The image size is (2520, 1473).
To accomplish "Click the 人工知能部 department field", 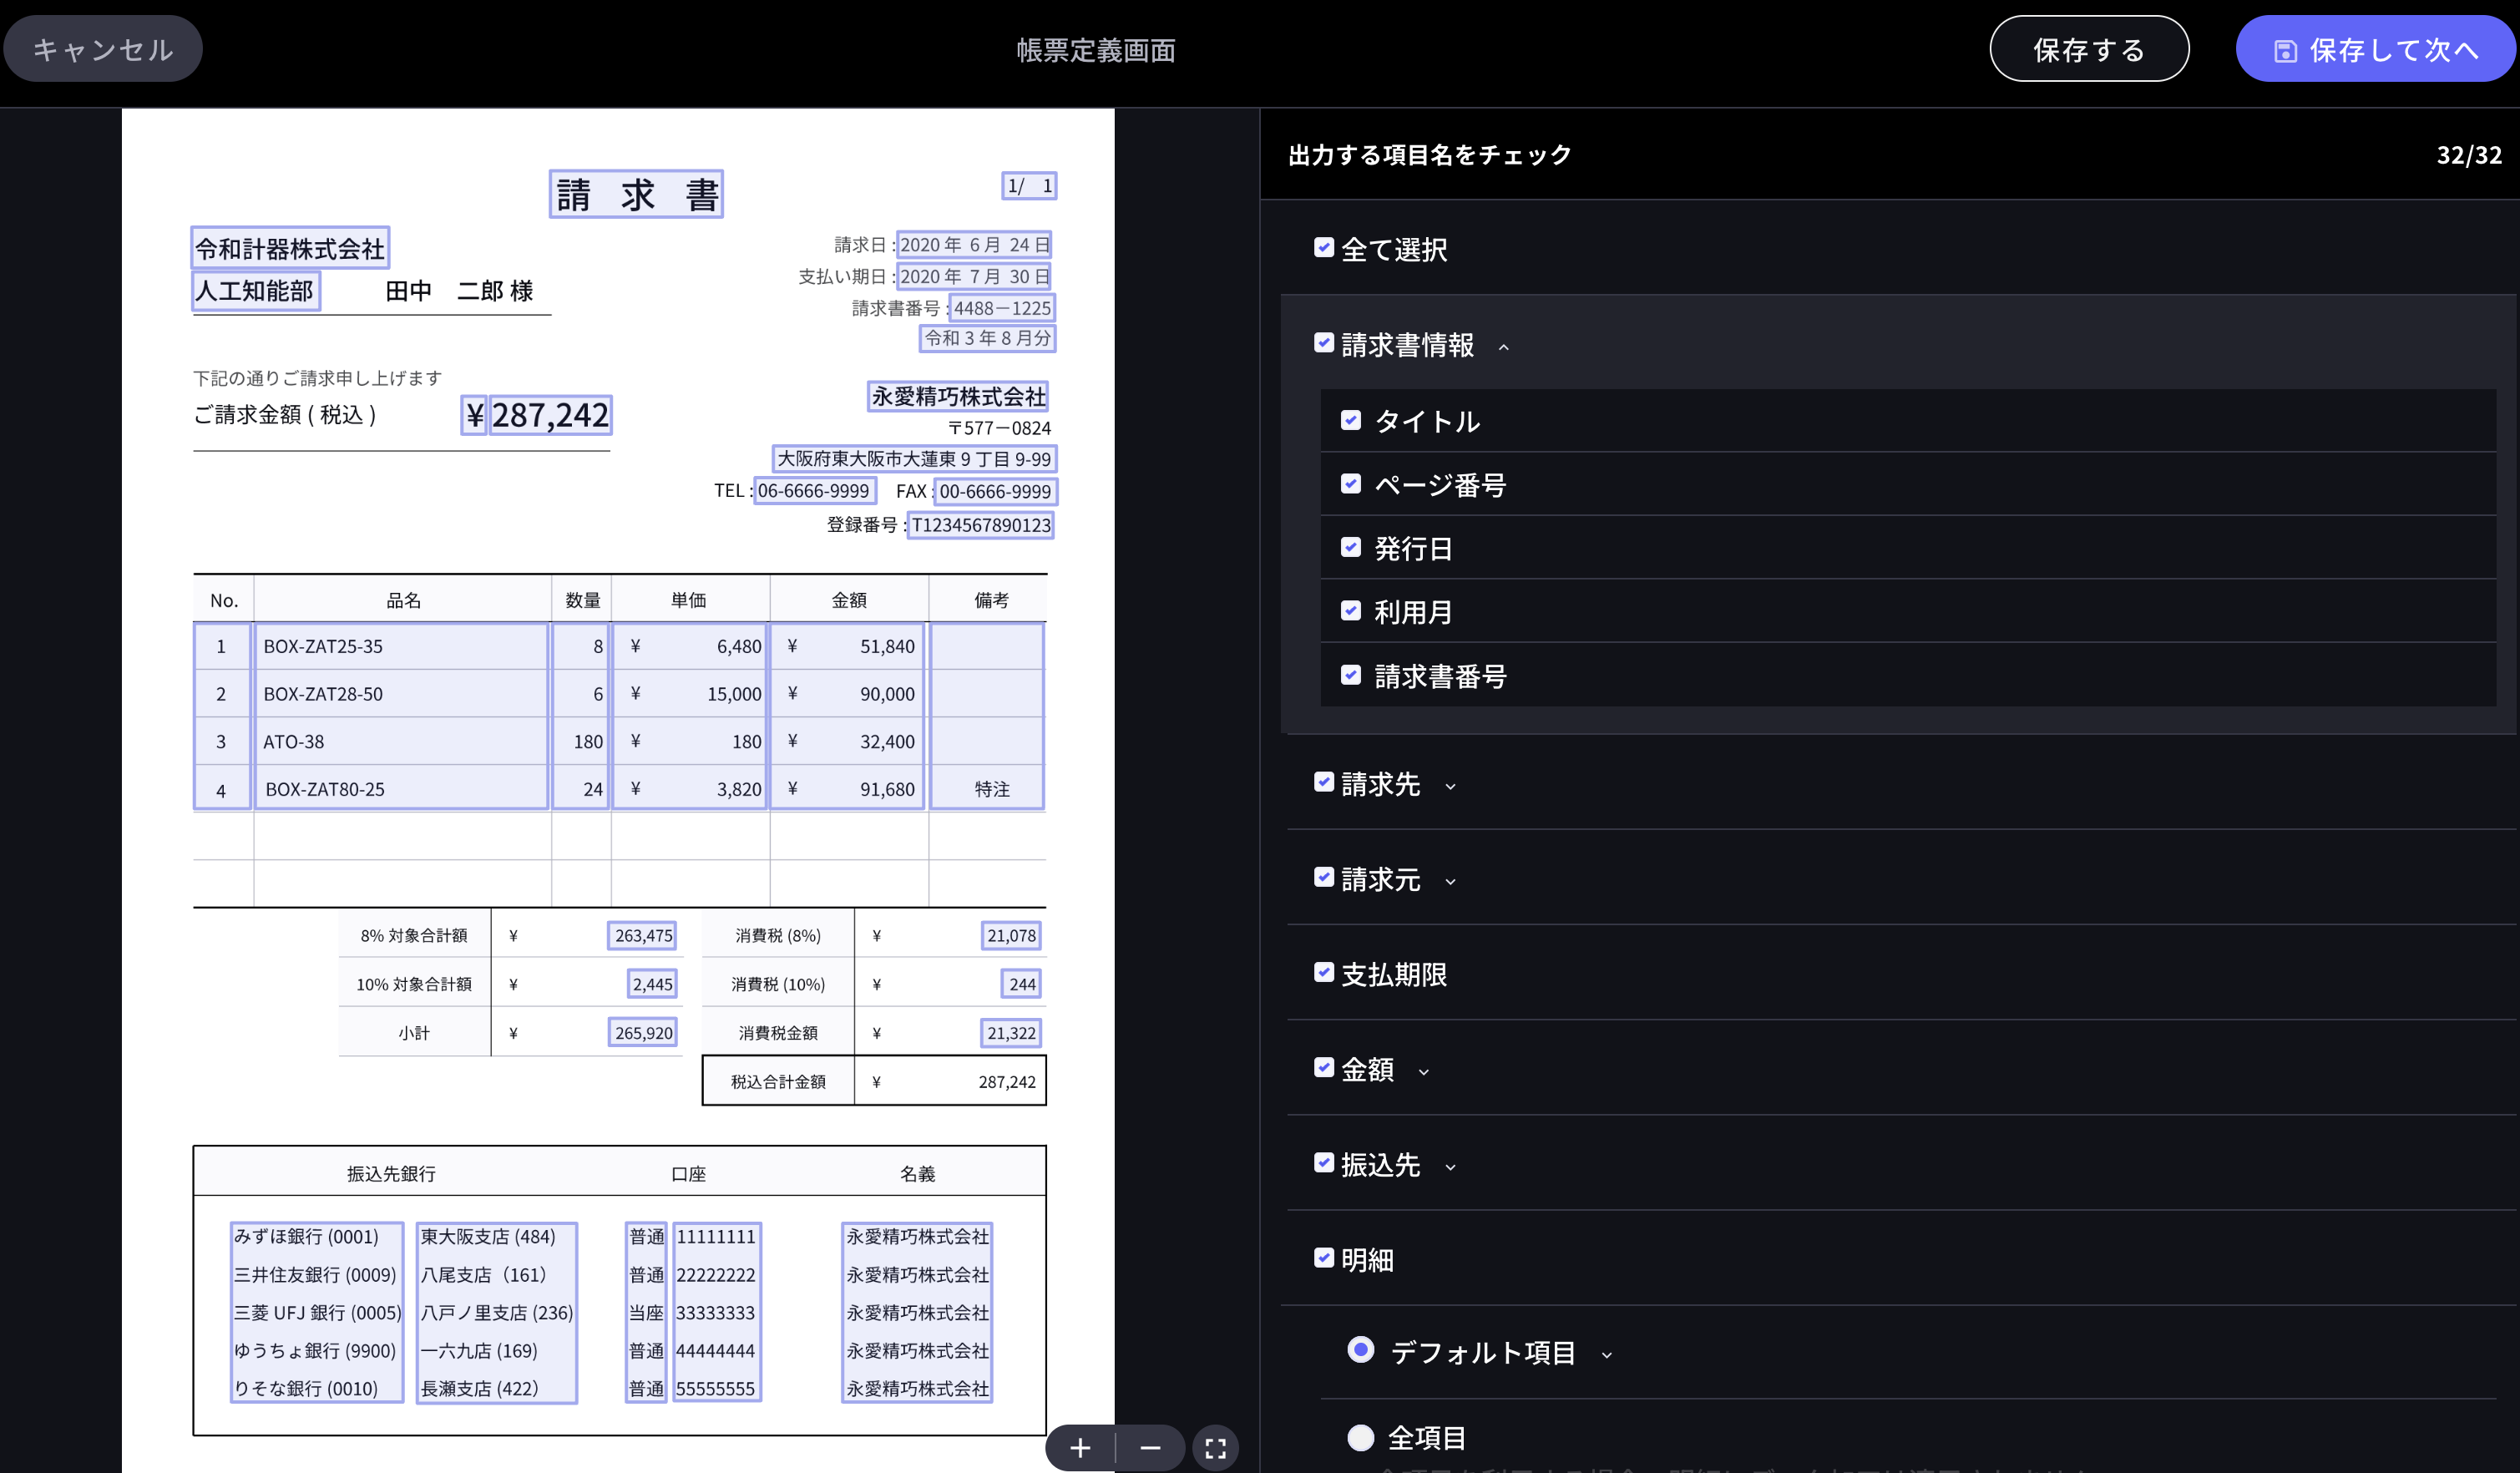I will pos(255,291).
